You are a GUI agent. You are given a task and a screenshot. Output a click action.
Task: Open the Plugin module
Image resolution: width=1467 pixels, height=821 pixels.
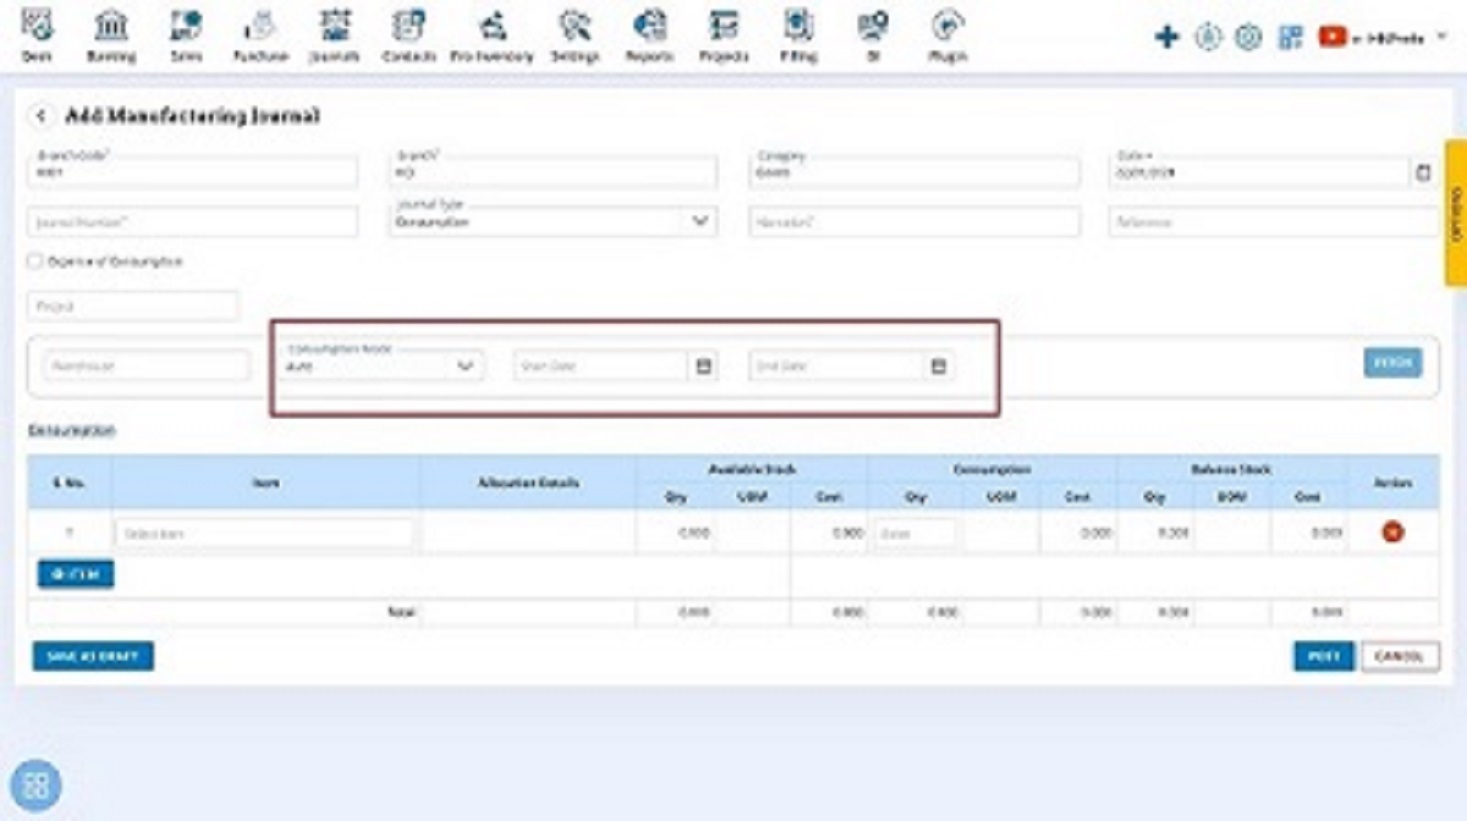coord(947,35)
